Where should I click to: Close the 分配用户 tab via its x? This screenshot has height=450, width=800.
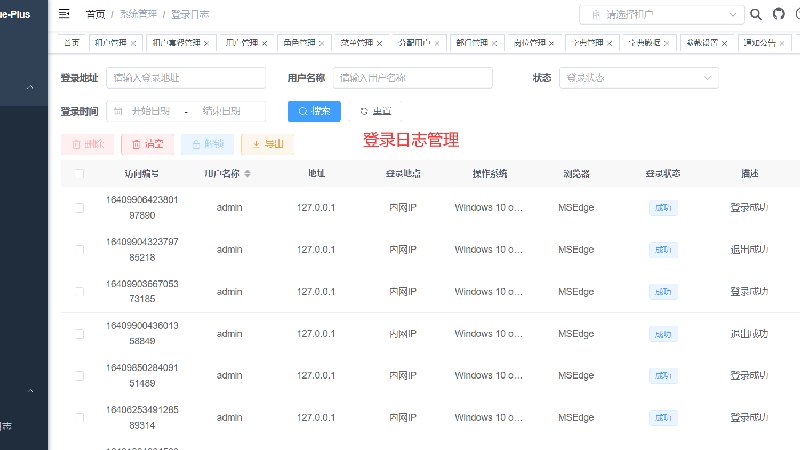coord(437,43)
